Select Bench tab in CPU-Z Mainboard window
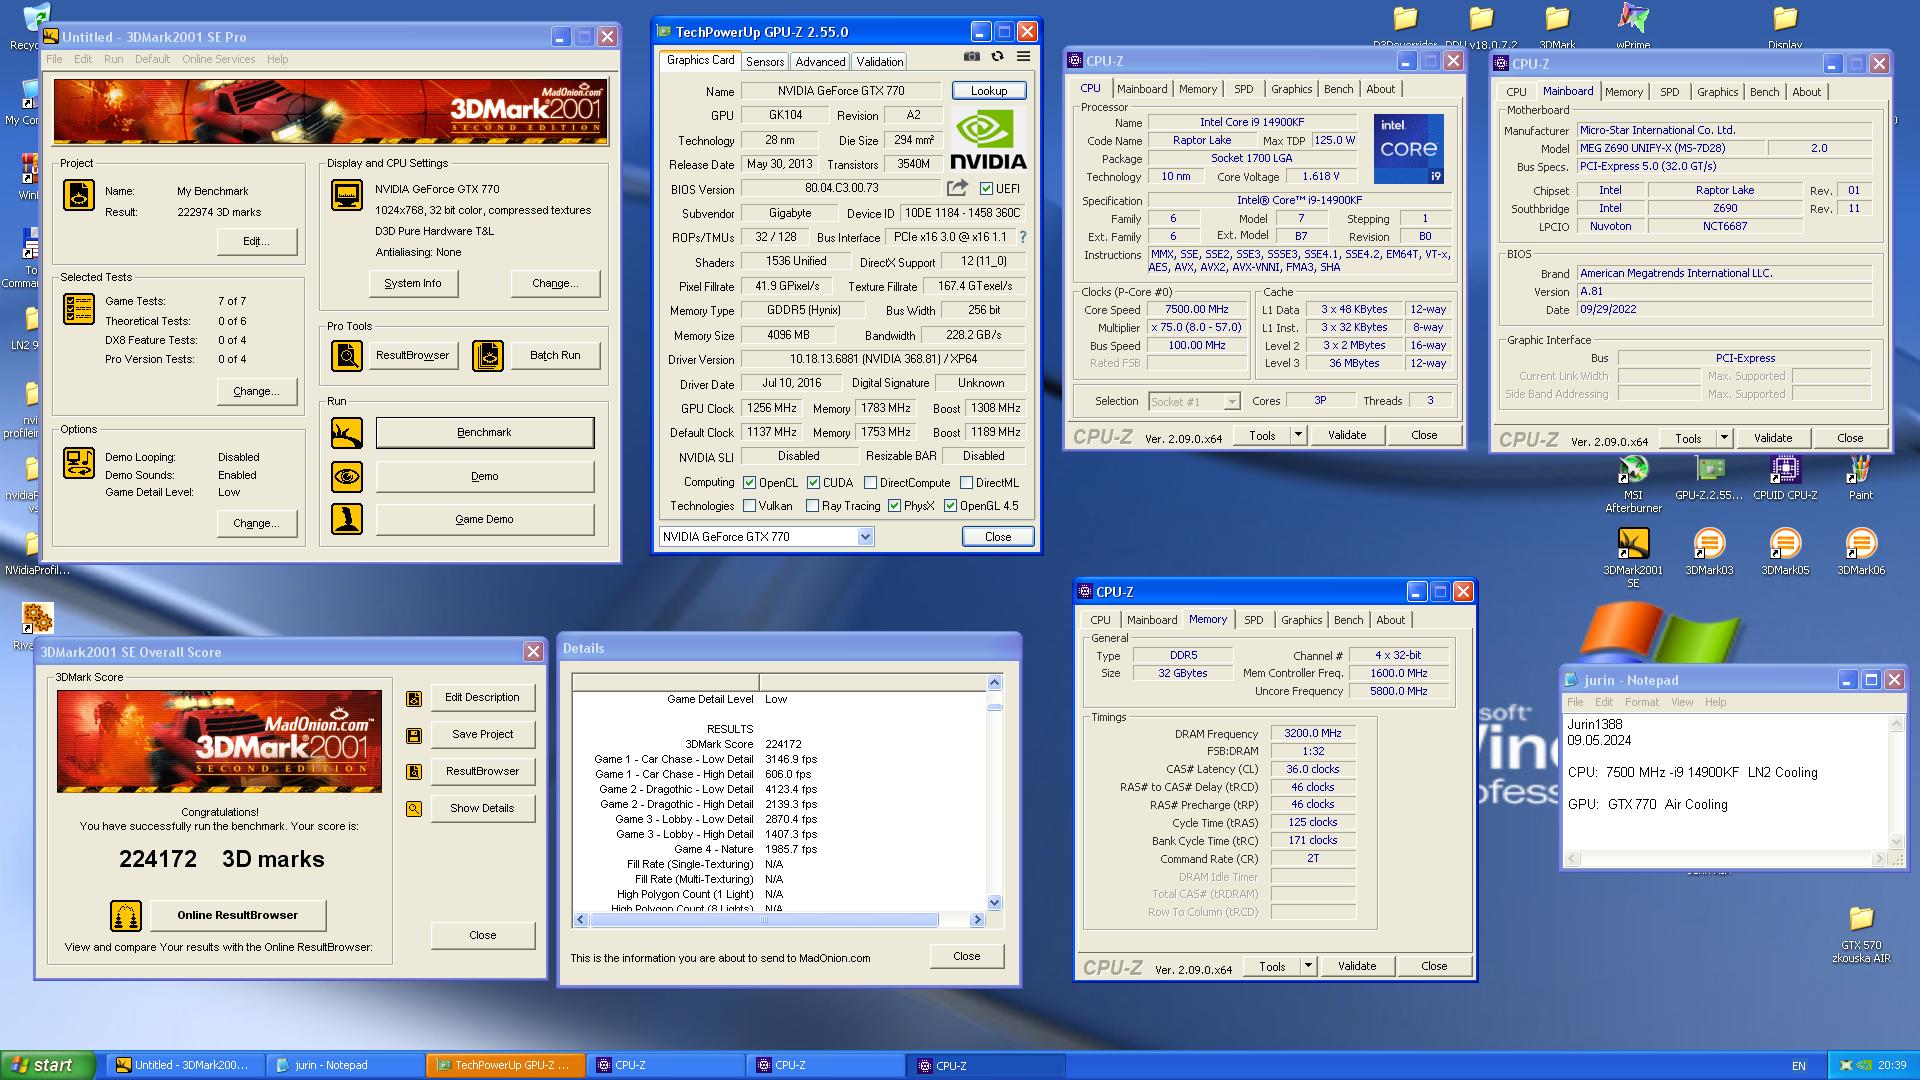The image size is (1920, 1080). pos(1764,92)
